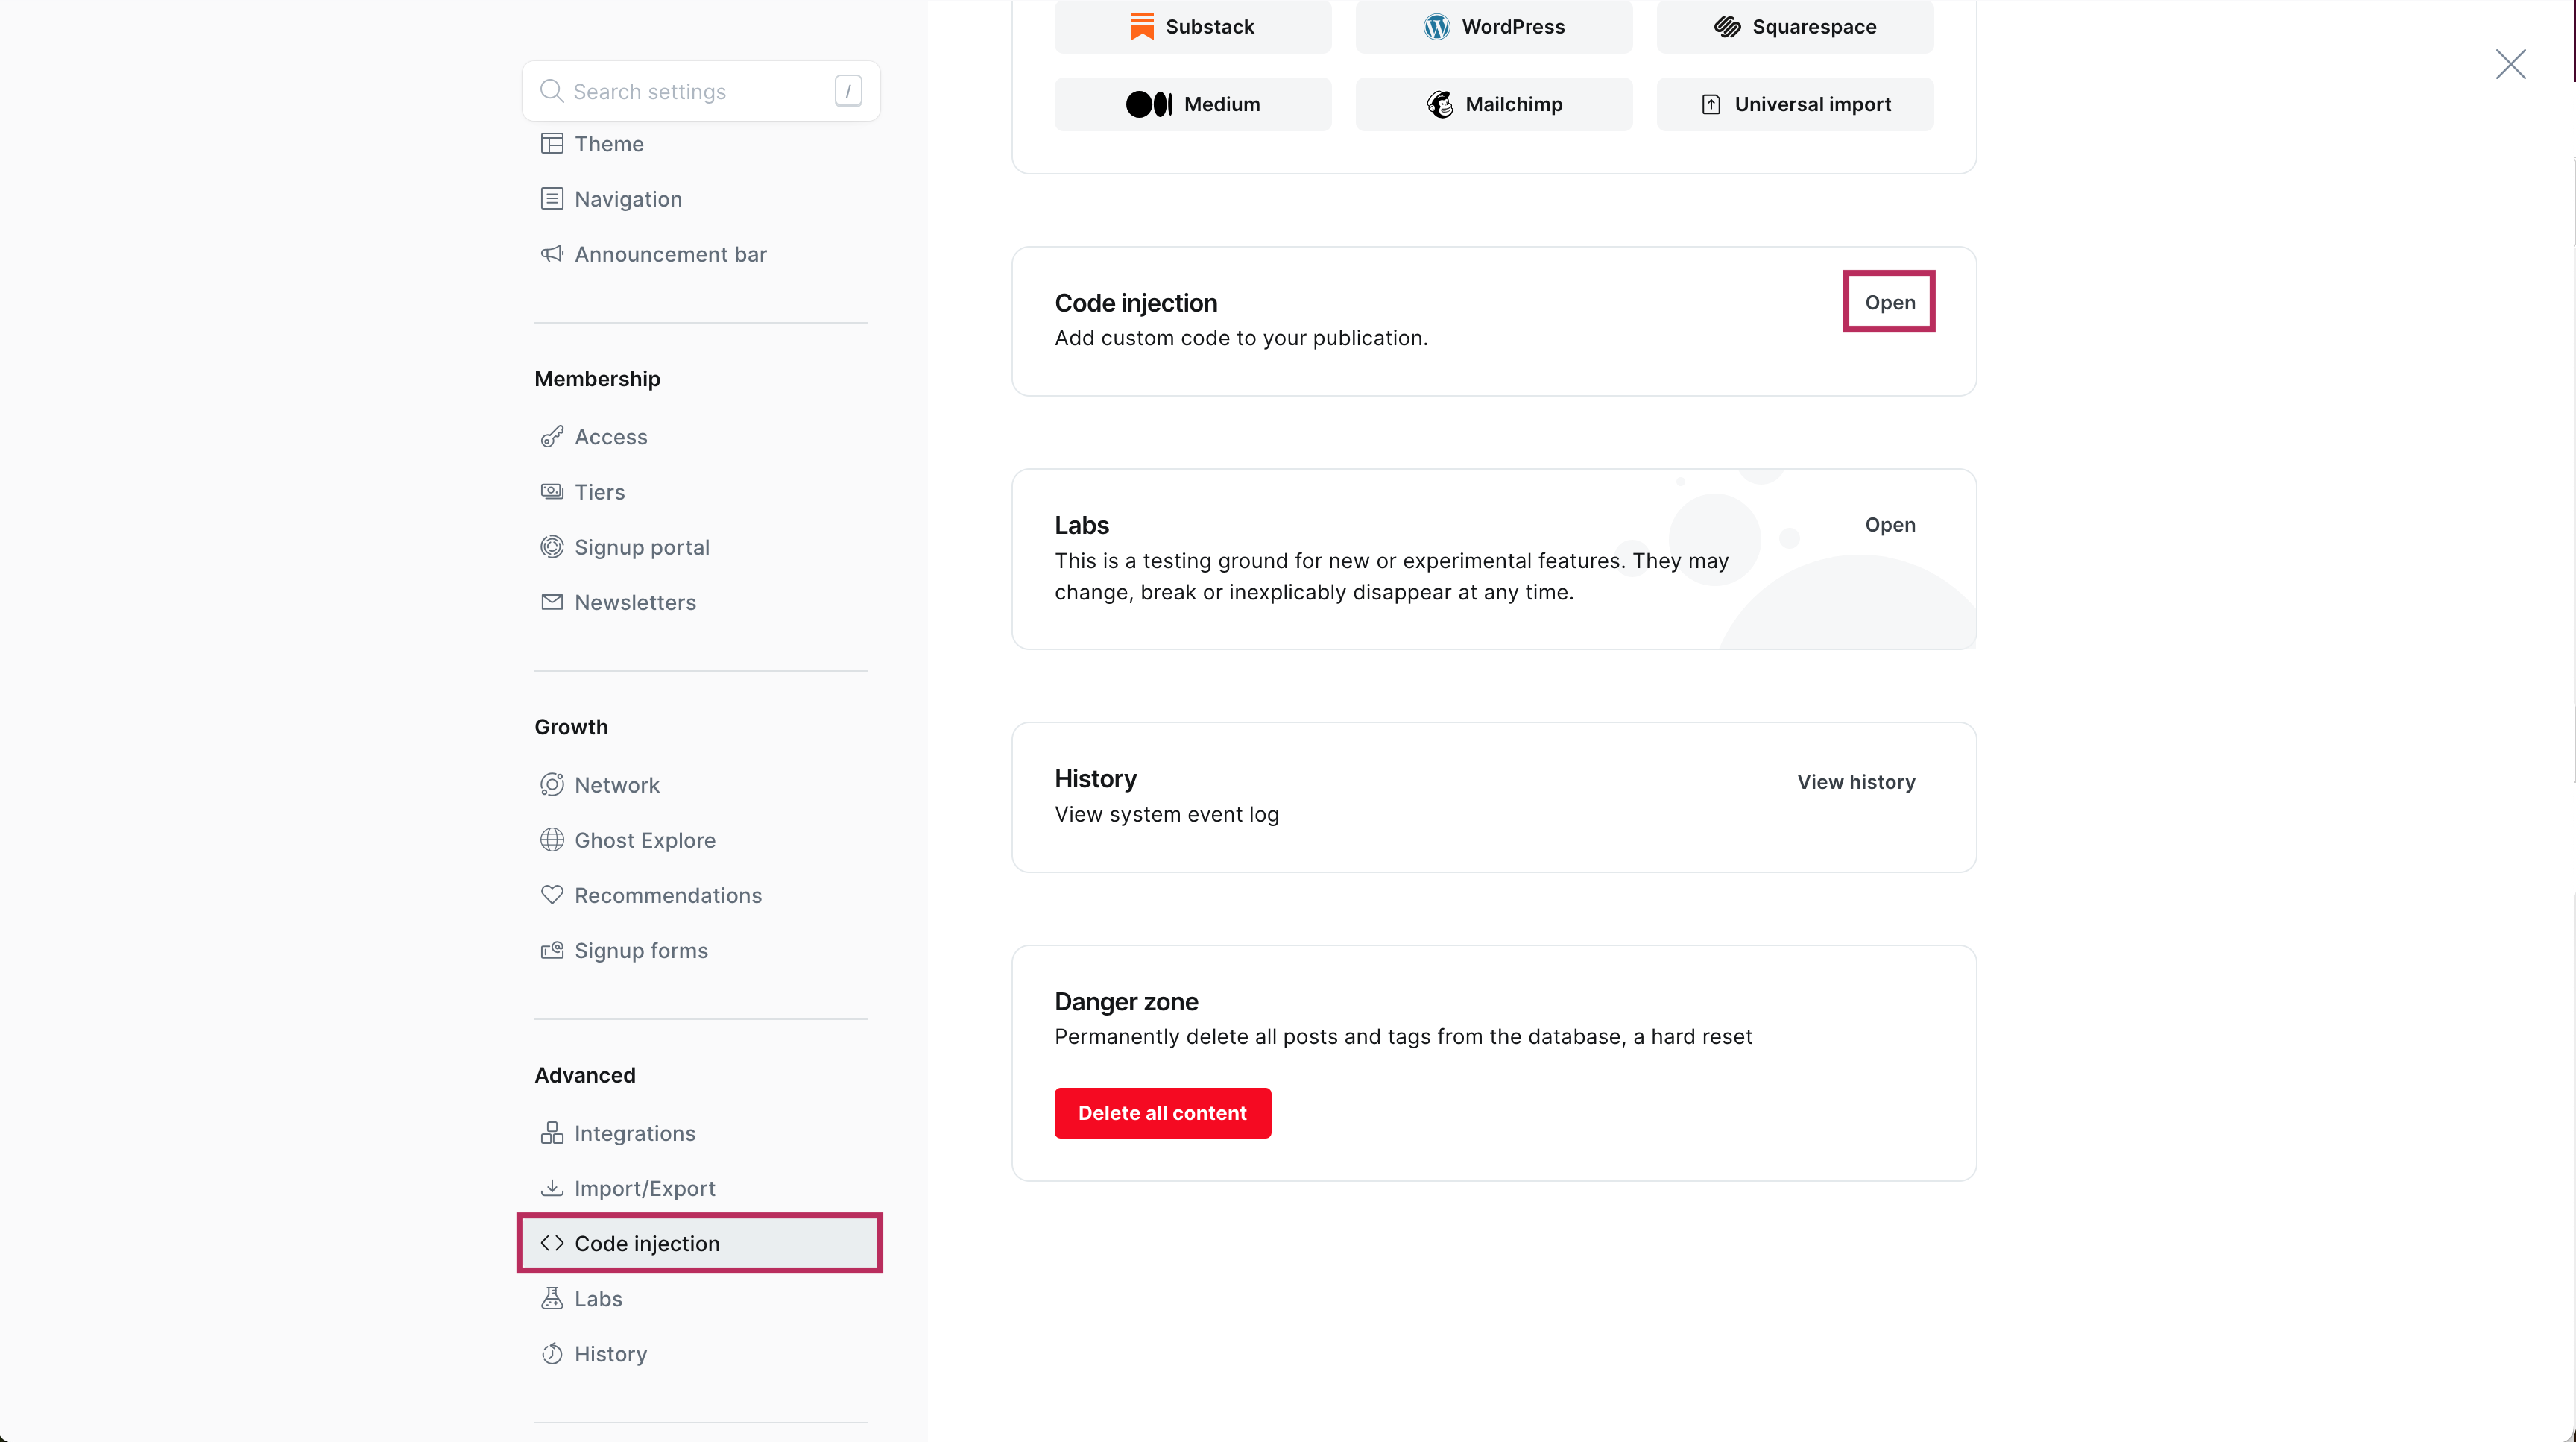Click the Integrations blocks icon
The image size is (2576, 1442).
pos(551,1133)
